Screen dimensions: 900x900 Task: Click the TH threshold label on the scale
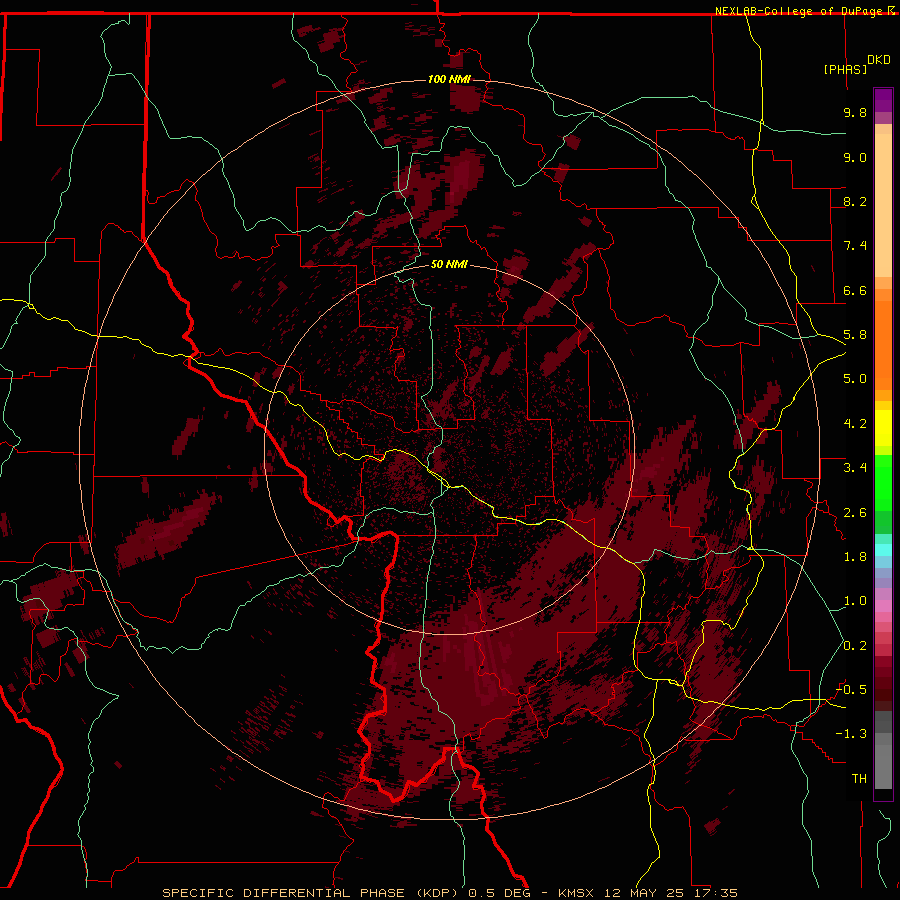[859, 779]
